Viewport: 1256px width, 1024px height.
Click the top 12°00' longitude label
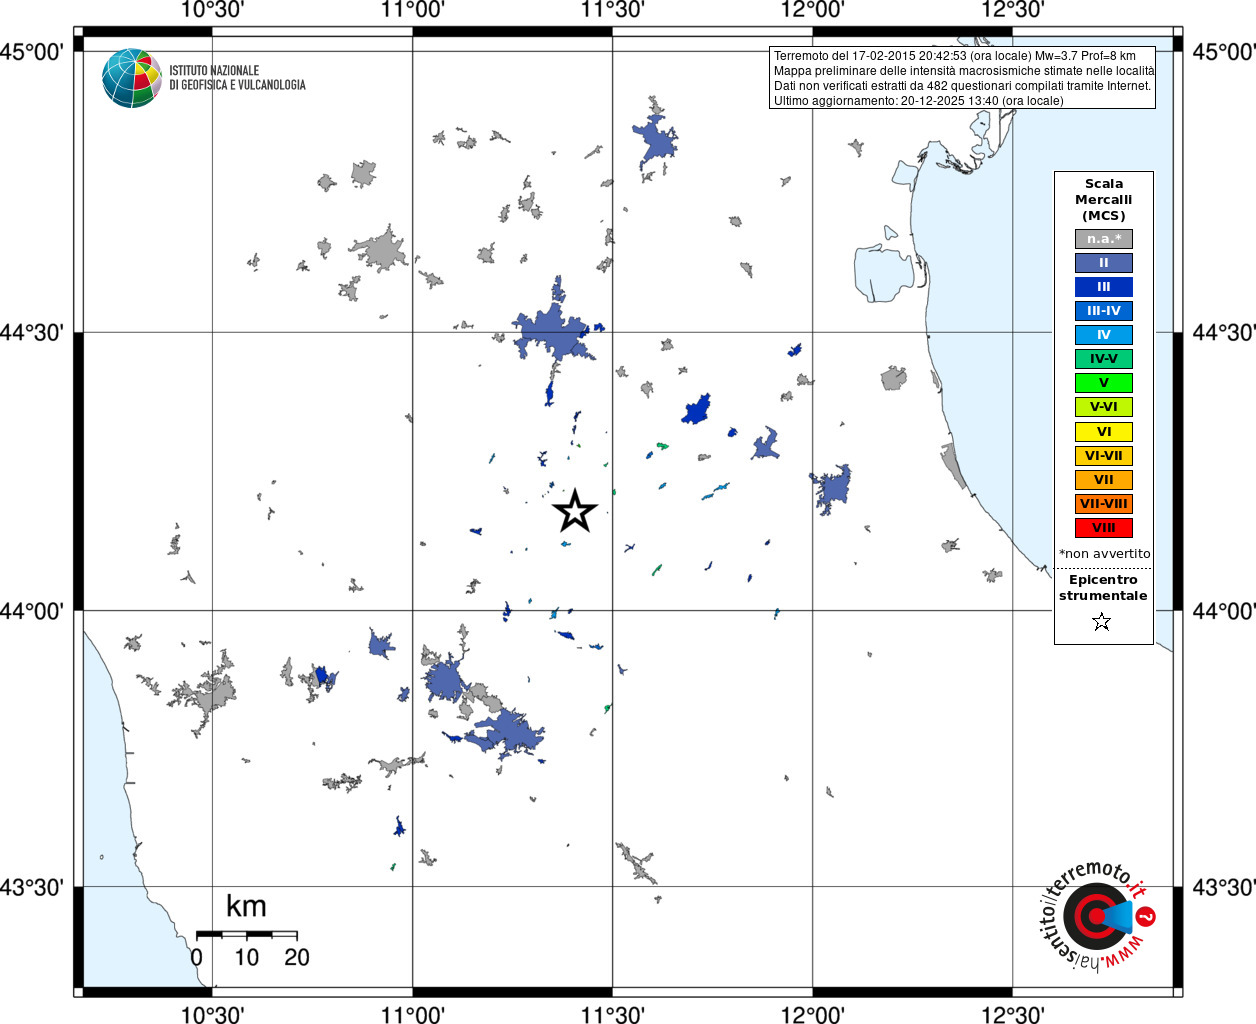click(x=812, y=10)
